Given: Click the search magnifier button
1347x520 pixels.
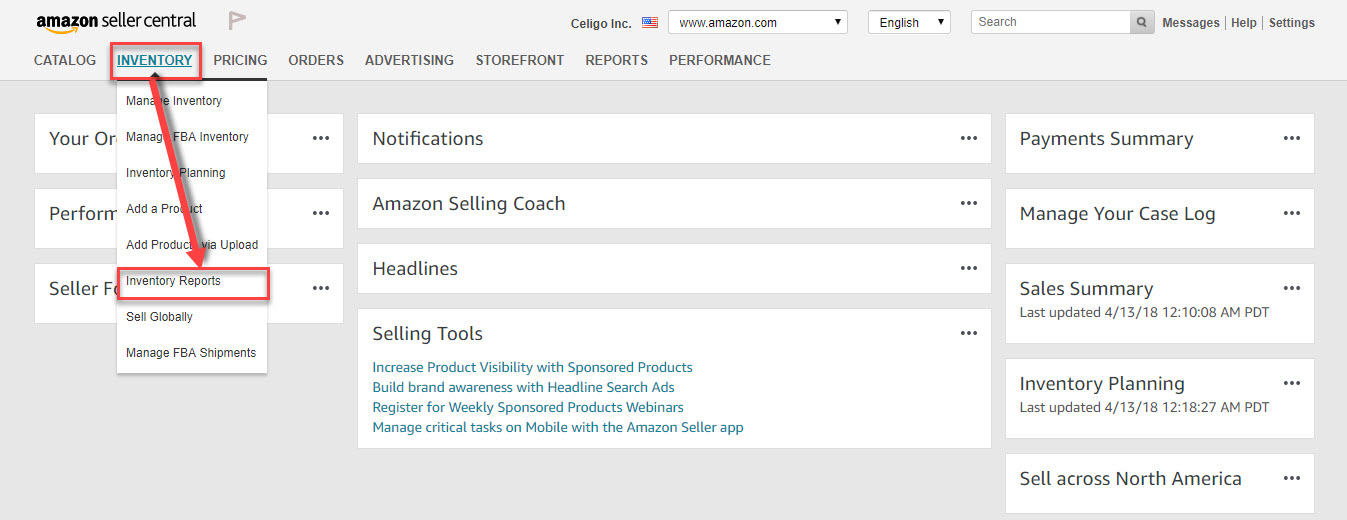Looking at the screenshot, I should click(x=1142, y=22).
